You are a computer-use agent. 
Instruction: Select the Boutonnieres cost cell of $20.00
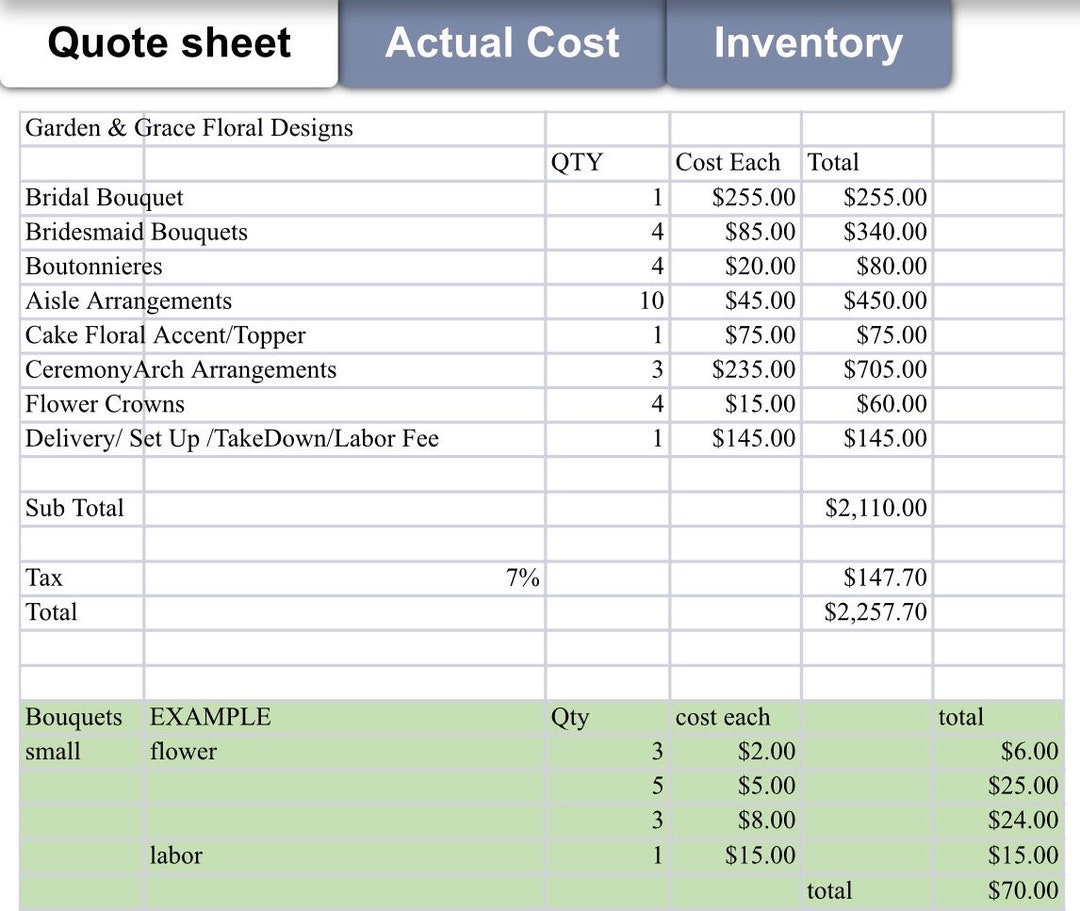point(760,266)
